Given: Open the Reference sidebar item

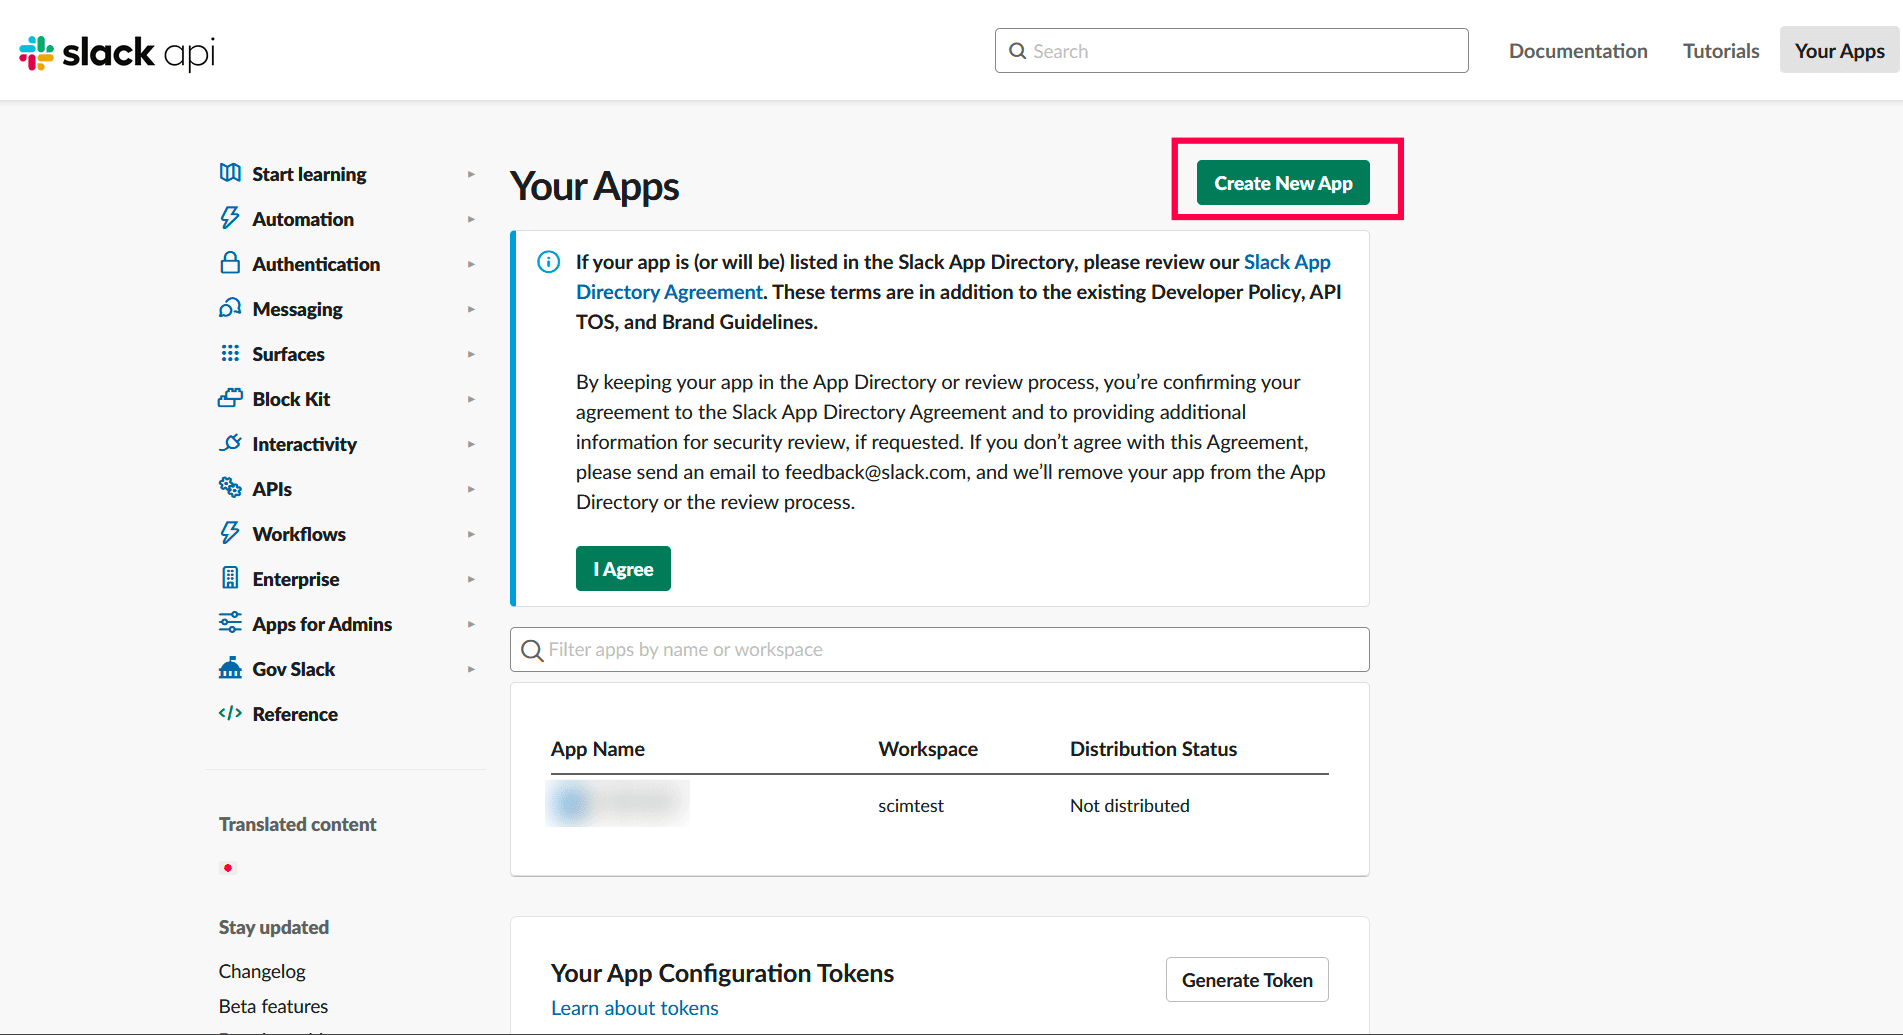Looking at the screenshot, I should [295, 714].
